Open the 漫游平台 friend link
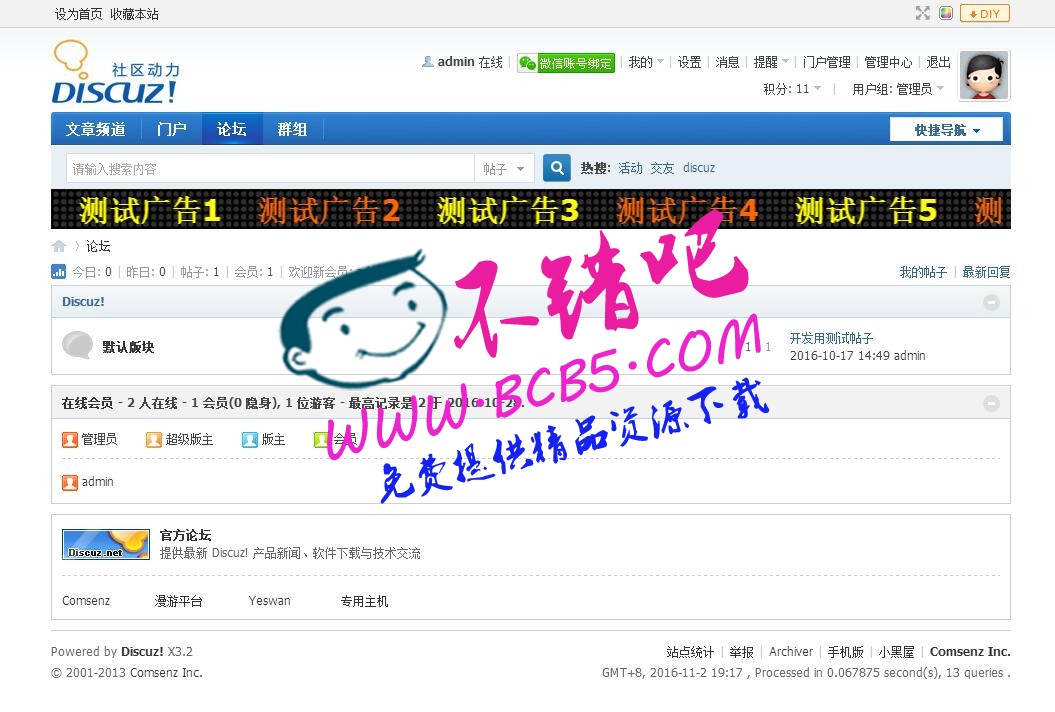The height and width of the screenshot is (712, 1055). 178,600
